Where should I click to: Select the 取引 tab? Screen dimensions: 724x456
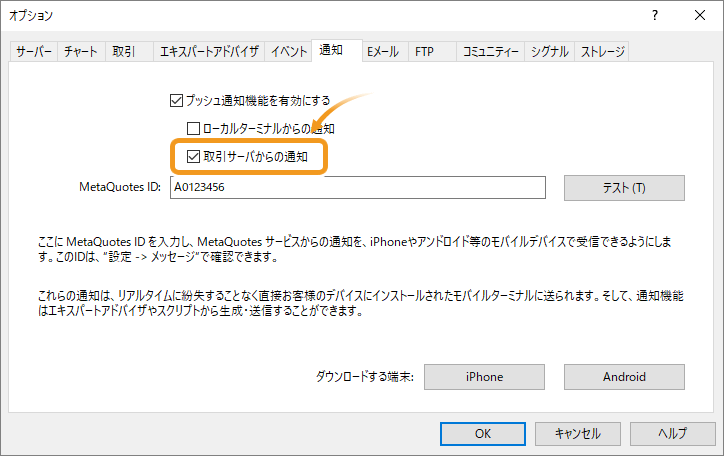click(129, 51)
